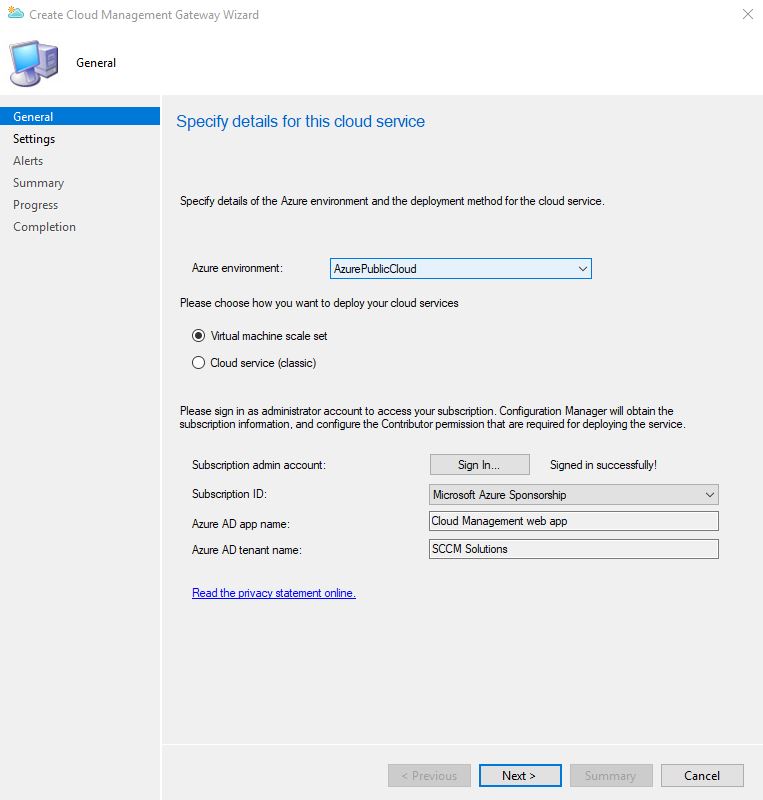Open the privacy statement online link
763x800 pixels.
click(x=273, y=593)
